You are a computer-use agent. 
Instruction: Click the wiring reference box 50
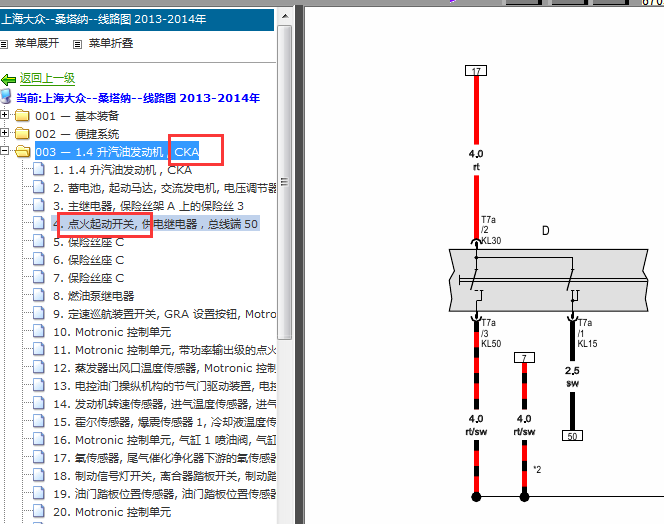(572, 436)
